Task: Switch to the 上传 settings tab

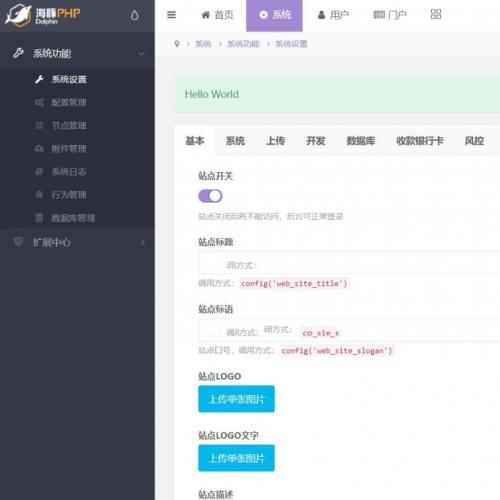Action: tap(275, 141)
